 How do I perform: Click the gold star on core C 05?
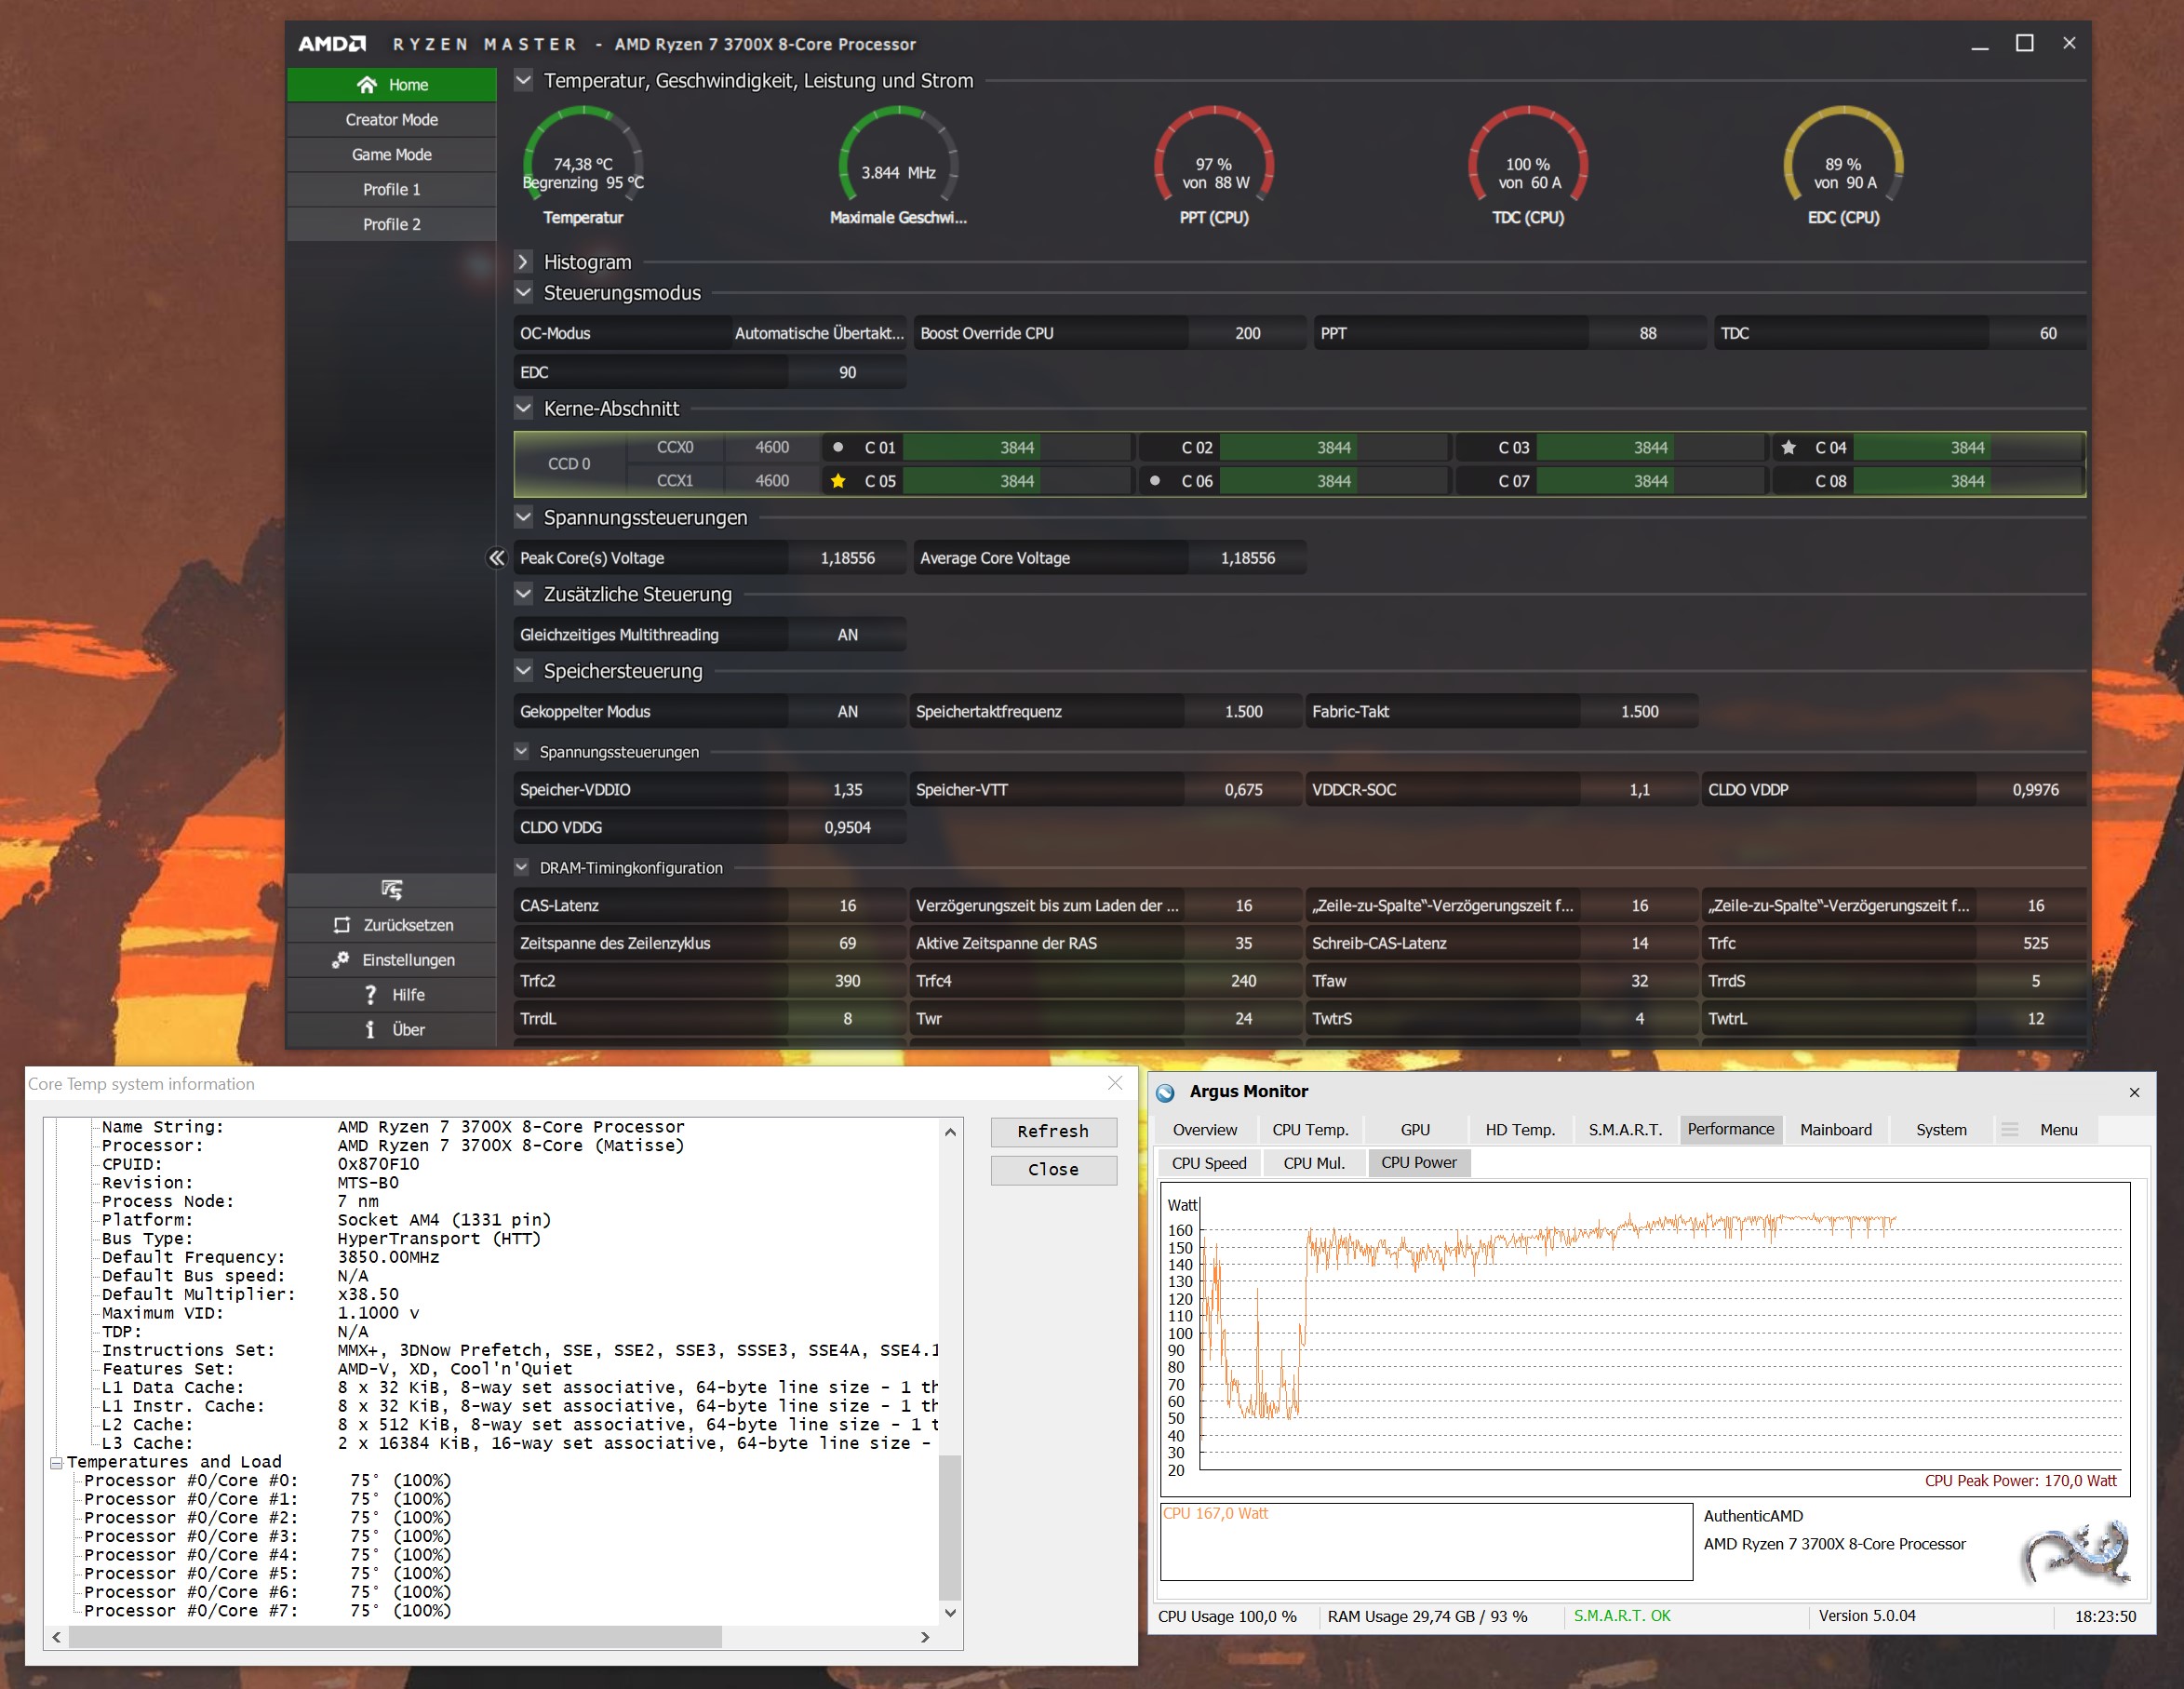[x=838, y=481]
